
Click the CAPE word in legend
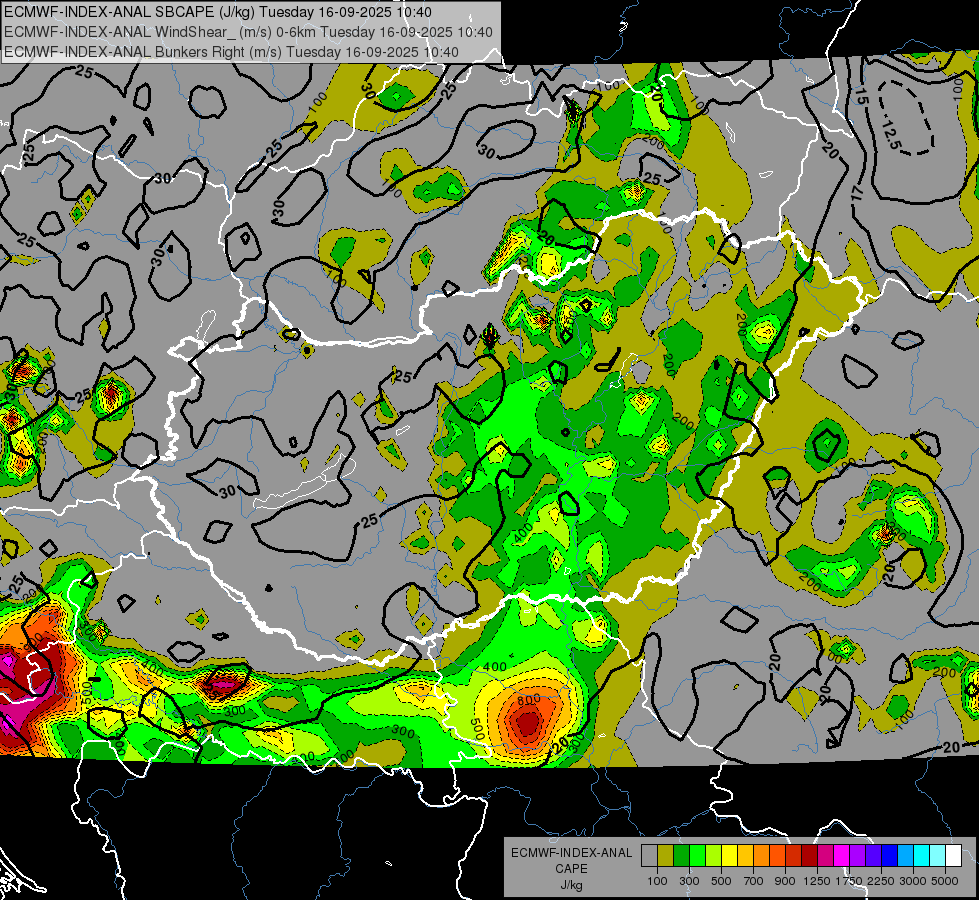(571, 869)
